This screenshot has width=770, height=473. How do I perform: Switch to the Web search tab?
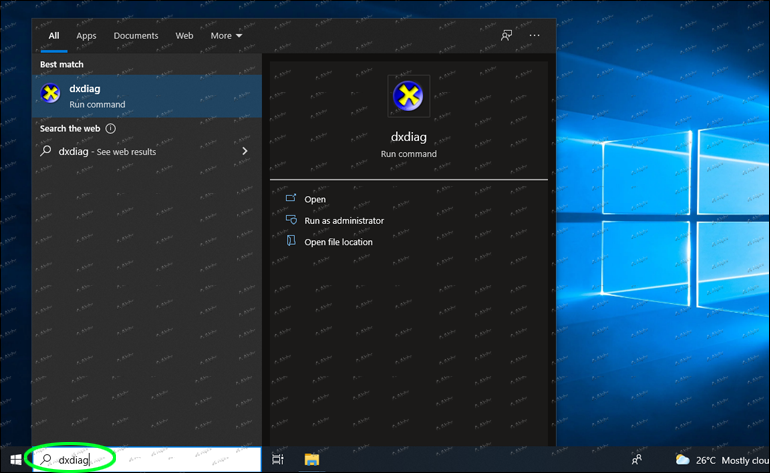184,36
